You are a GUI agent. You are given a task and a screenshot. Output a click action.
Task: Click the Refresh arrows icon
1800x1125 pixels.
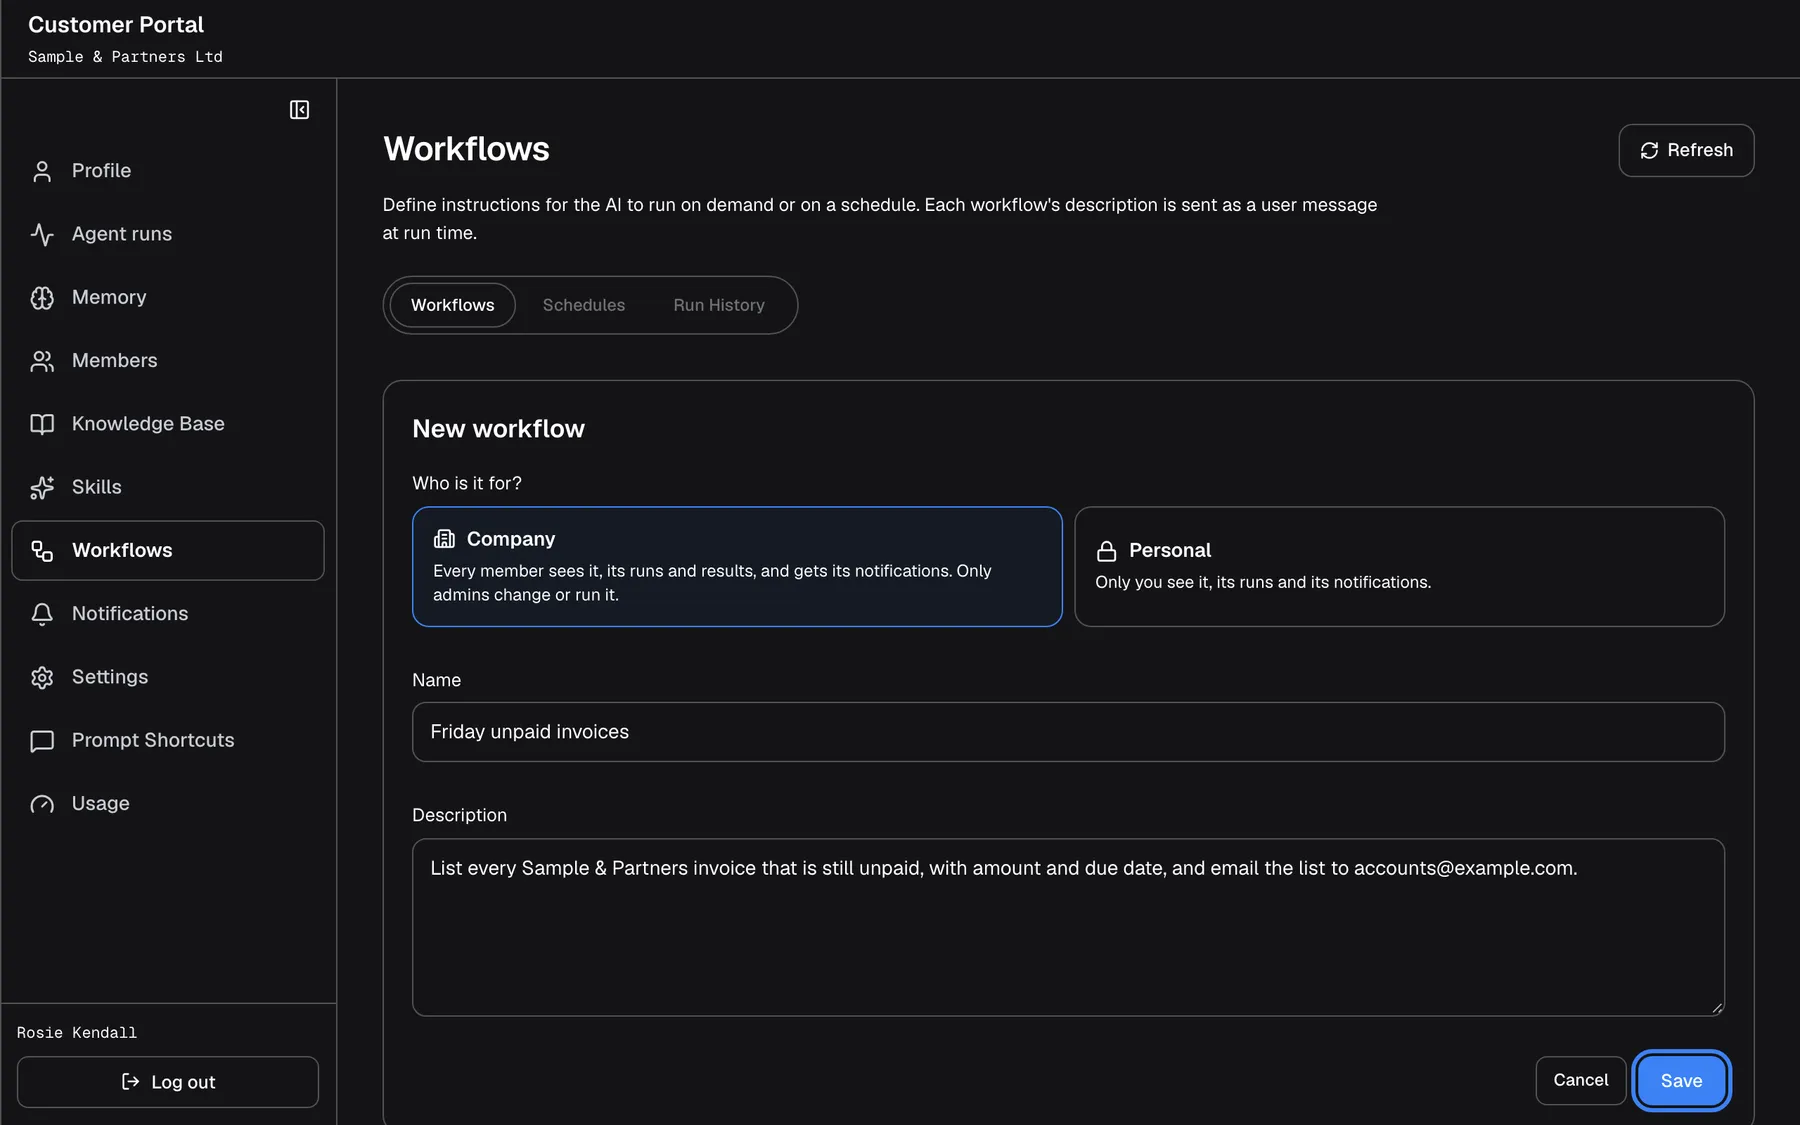[x=1649, y=150]
